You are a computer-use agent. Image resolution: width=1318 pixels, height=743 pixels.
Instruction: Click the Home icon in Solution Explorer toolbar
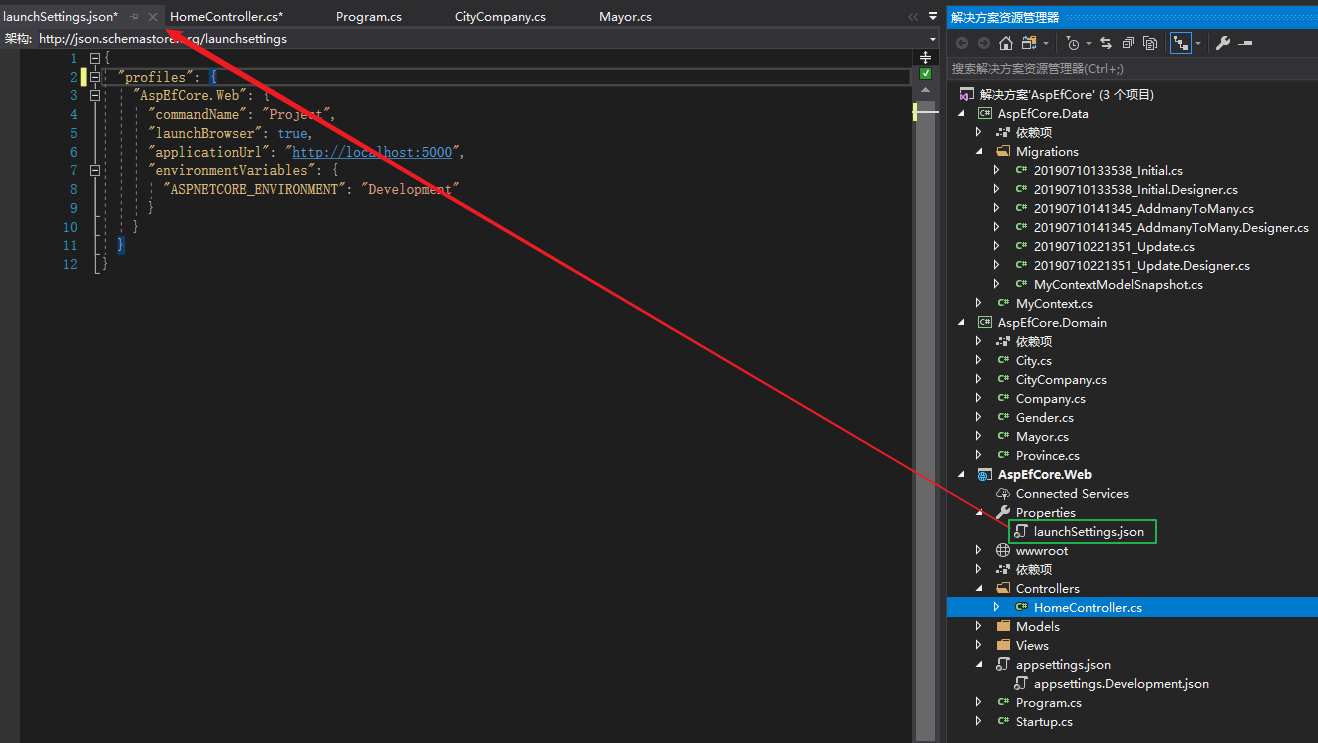click(x=1006, y=43)
